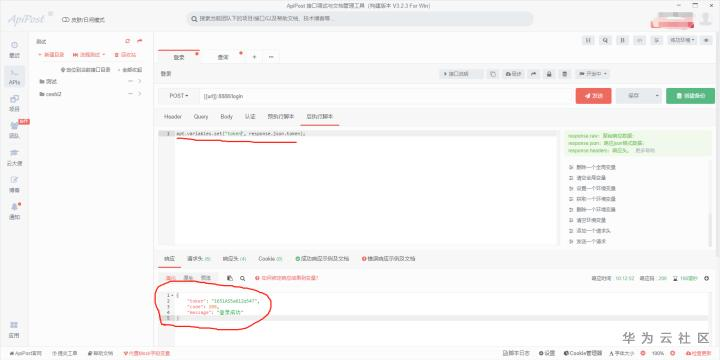Viewport: 720px width, 360px height.
Task: Switch response view to 预览 (preview)
Action: pos(205,278)
